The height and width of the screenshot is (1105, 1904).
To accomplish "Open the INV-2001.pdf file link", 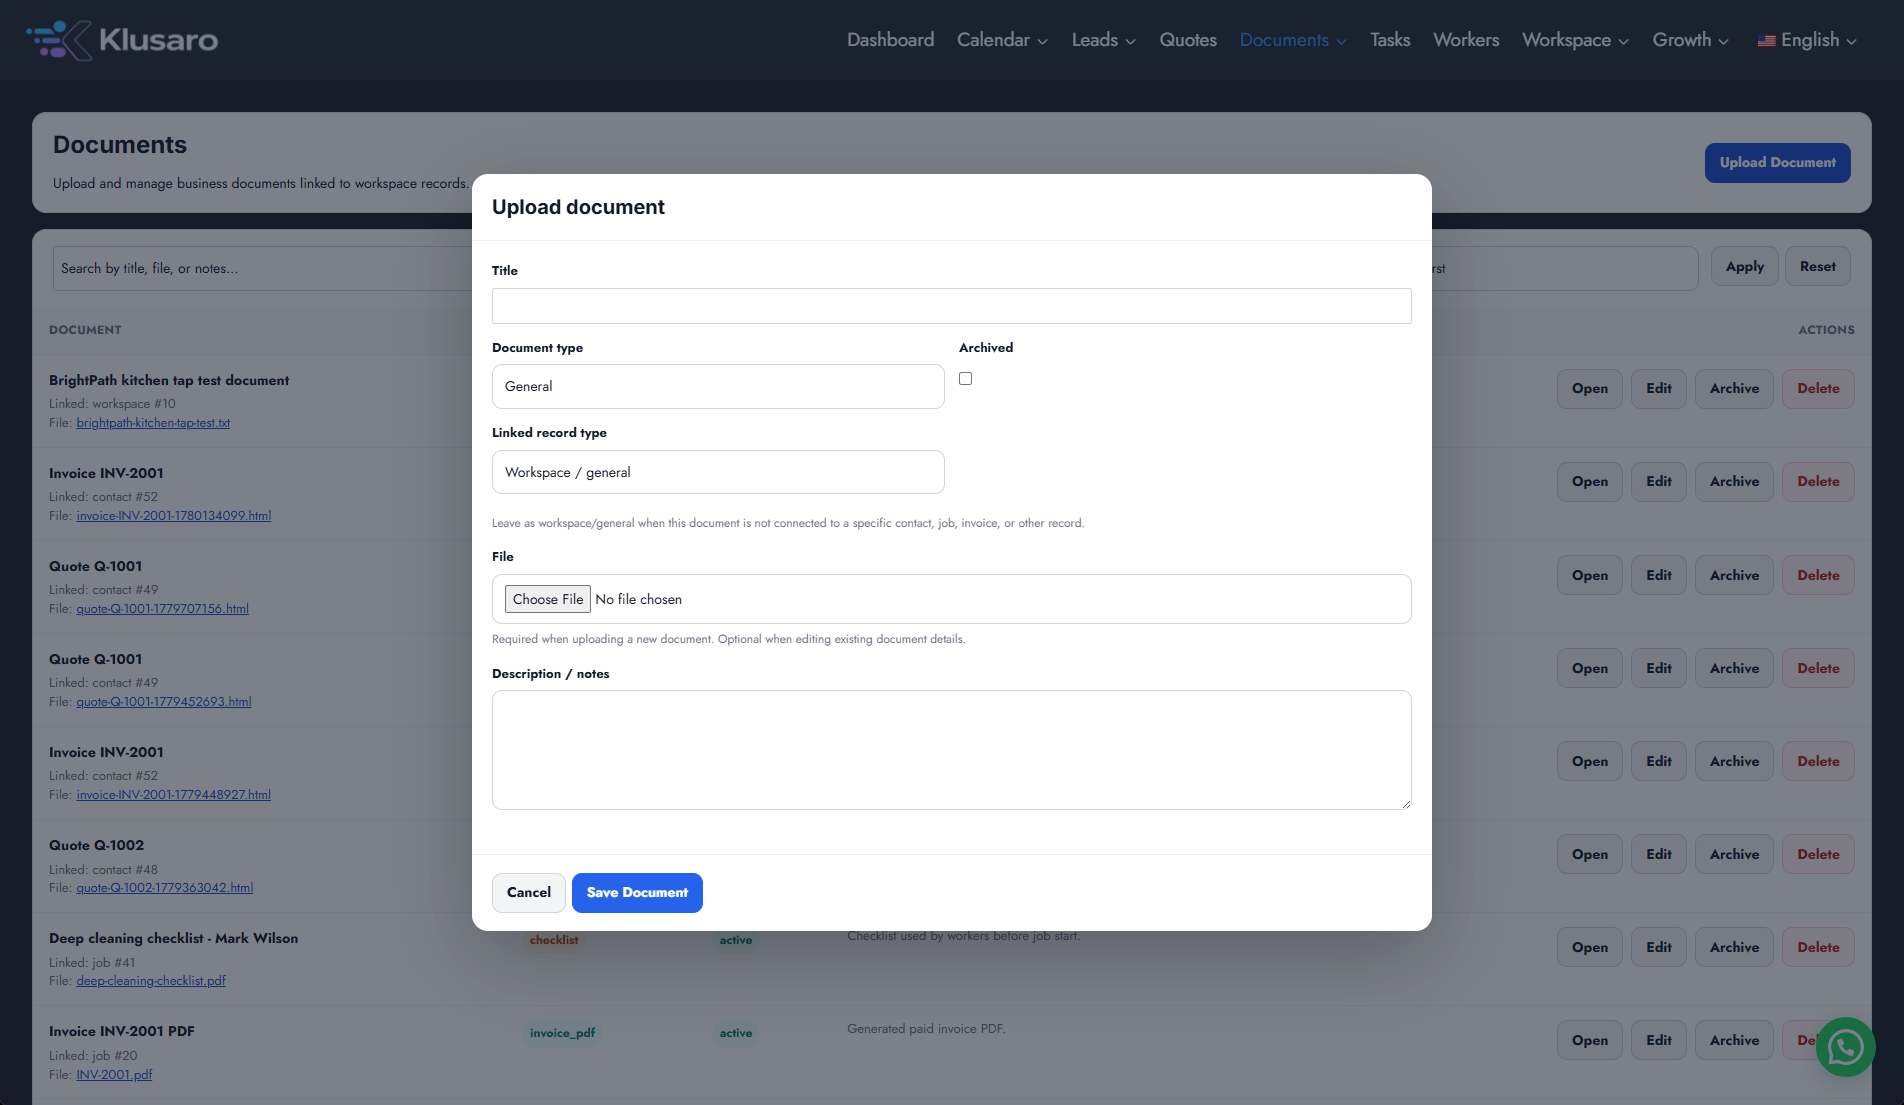I will [x=114, y=1075].
